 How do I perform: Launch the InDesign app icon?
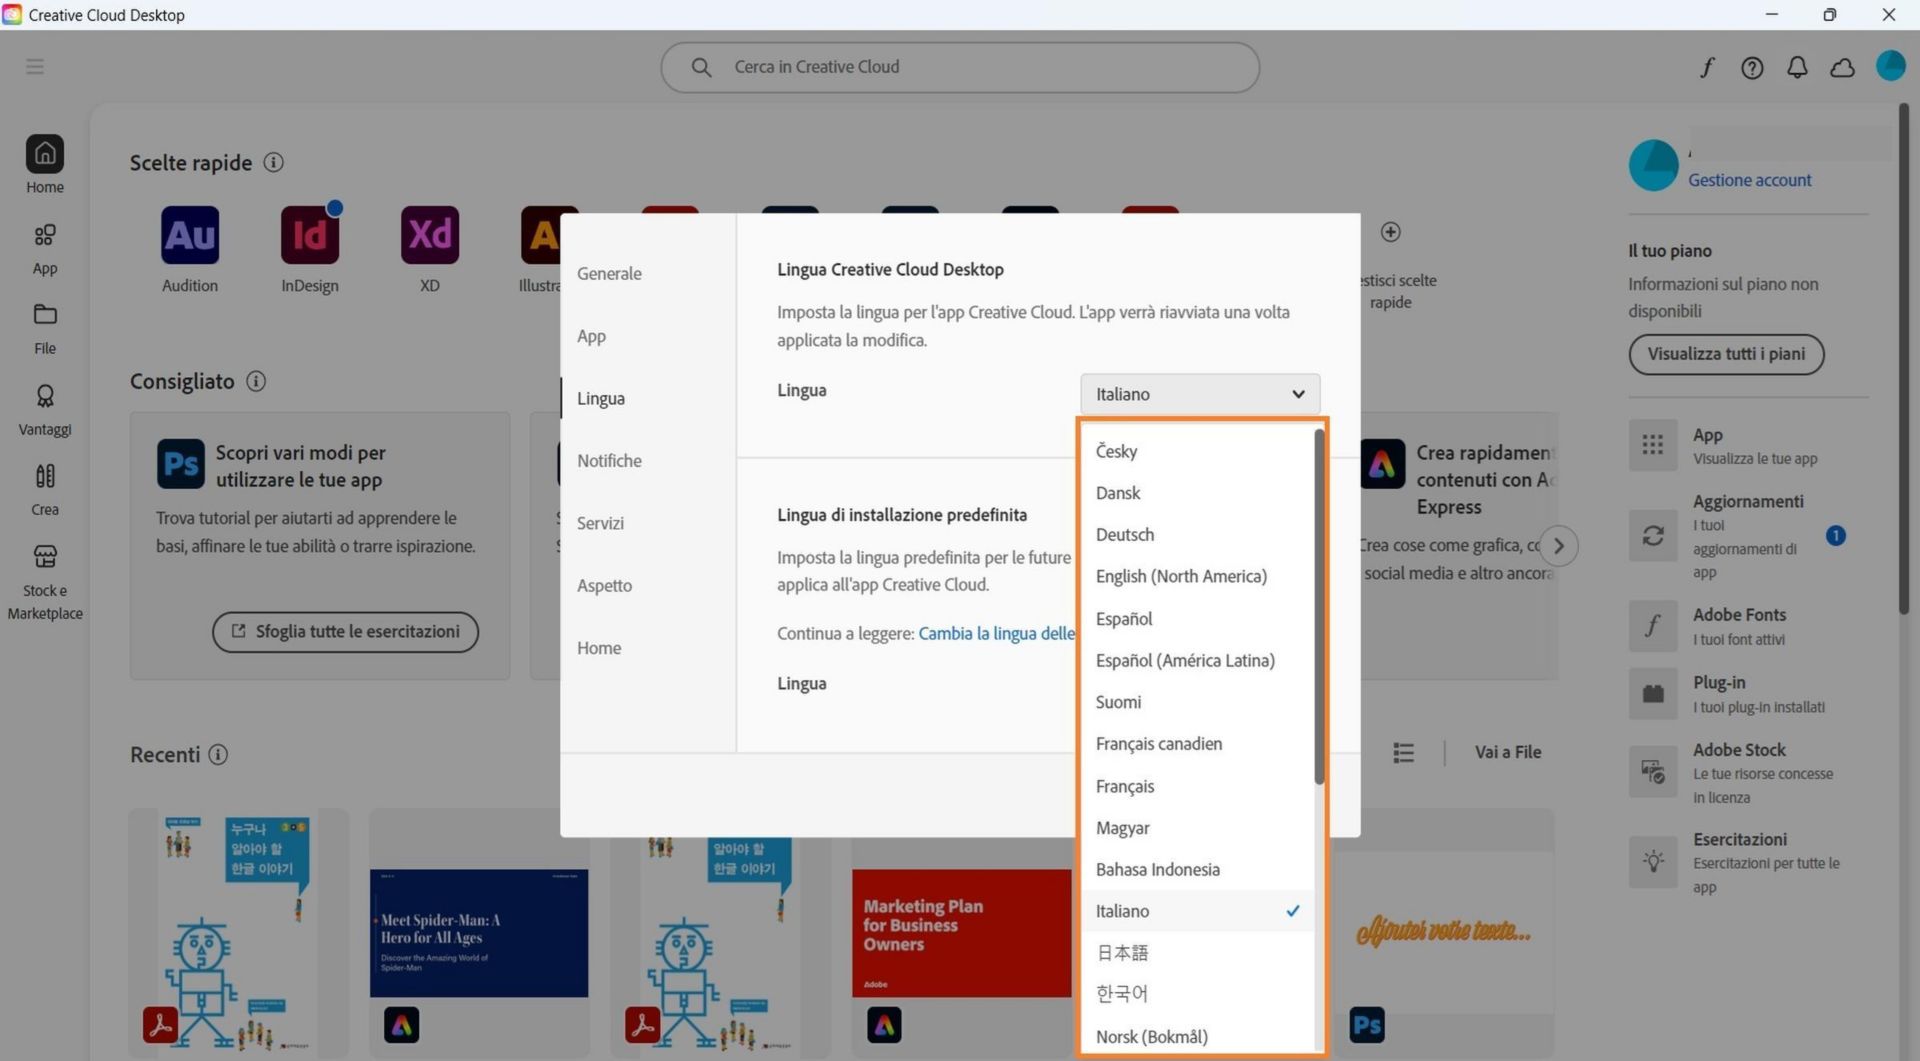click(x=310, y=235)
